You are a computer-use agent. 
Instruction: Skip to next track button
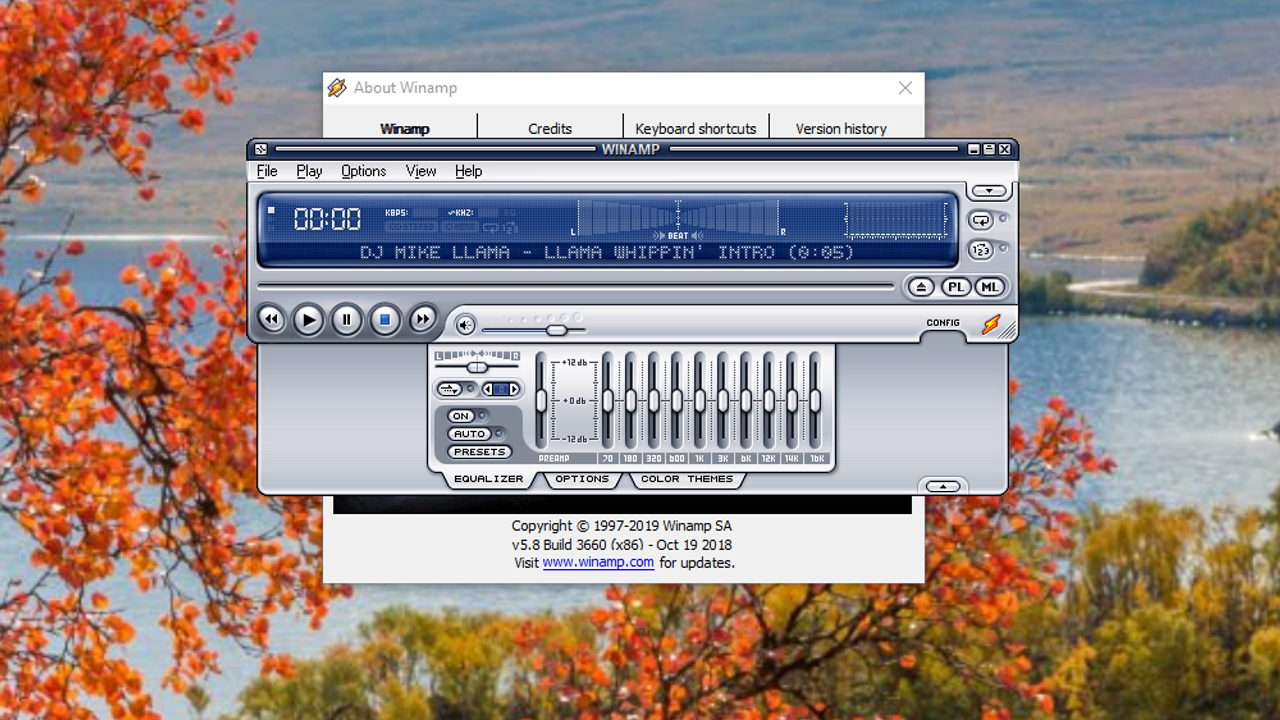pos(423,319)
